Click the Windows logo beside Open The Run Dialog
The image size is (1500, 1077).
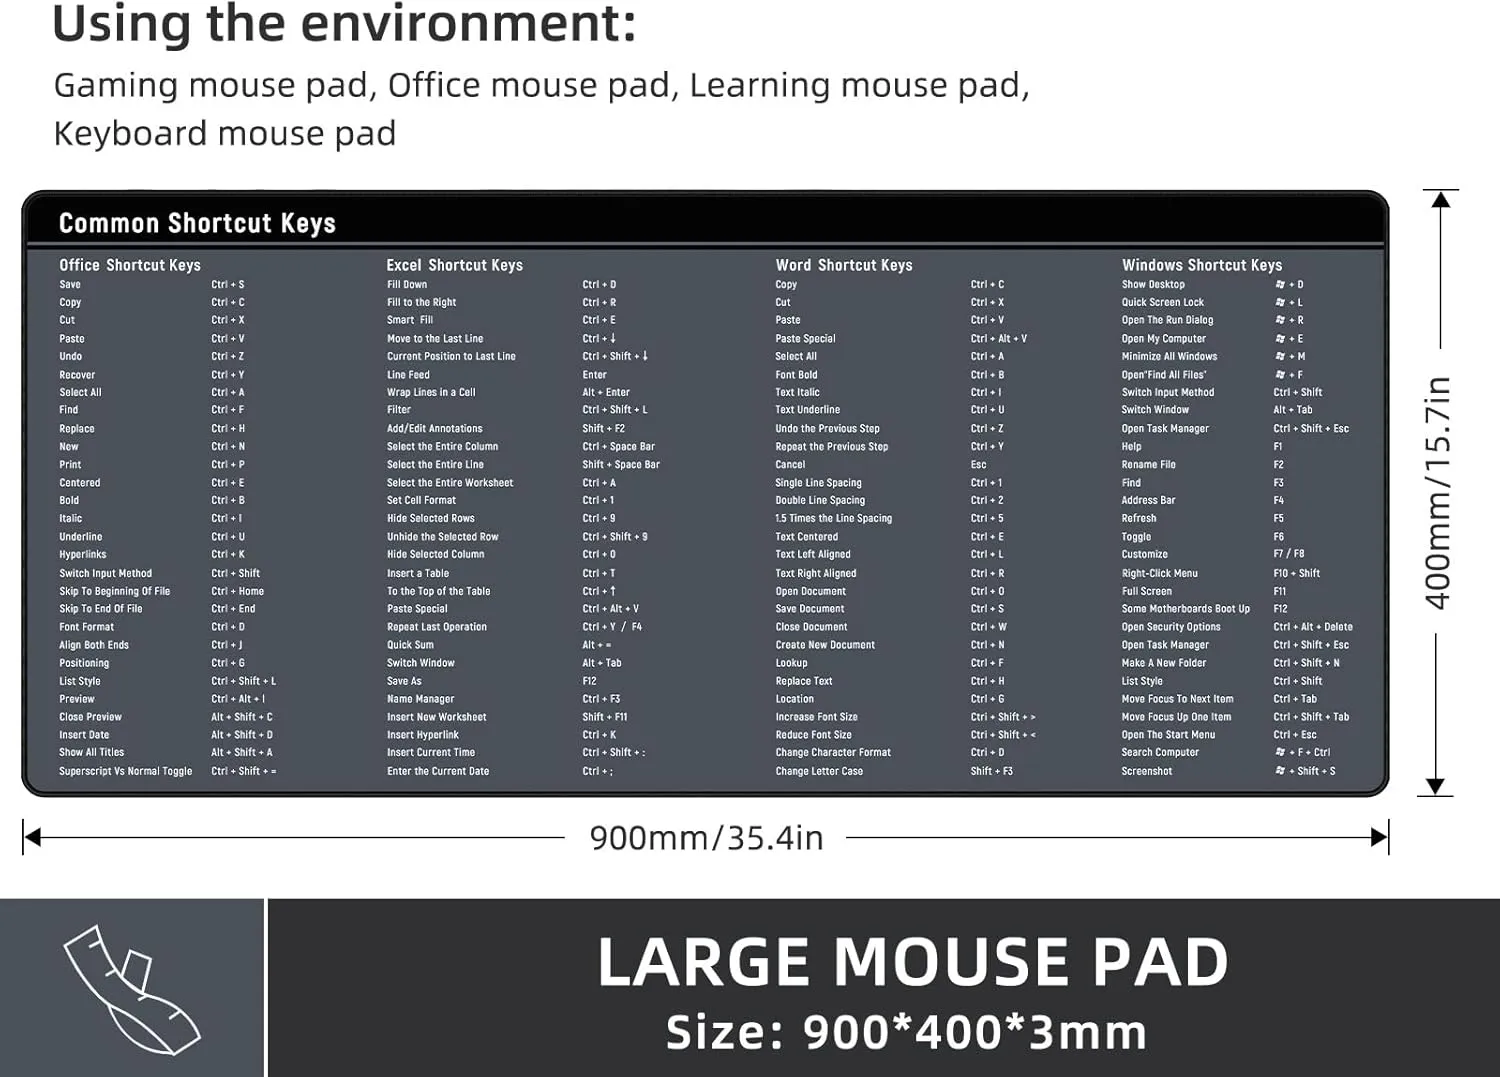pos(1280,321)
